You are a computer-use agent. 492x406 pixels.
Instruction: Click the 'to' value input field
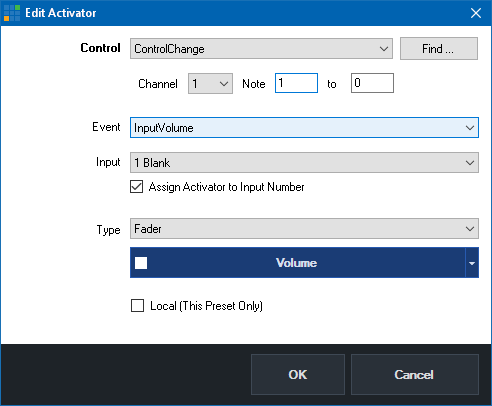372,83
